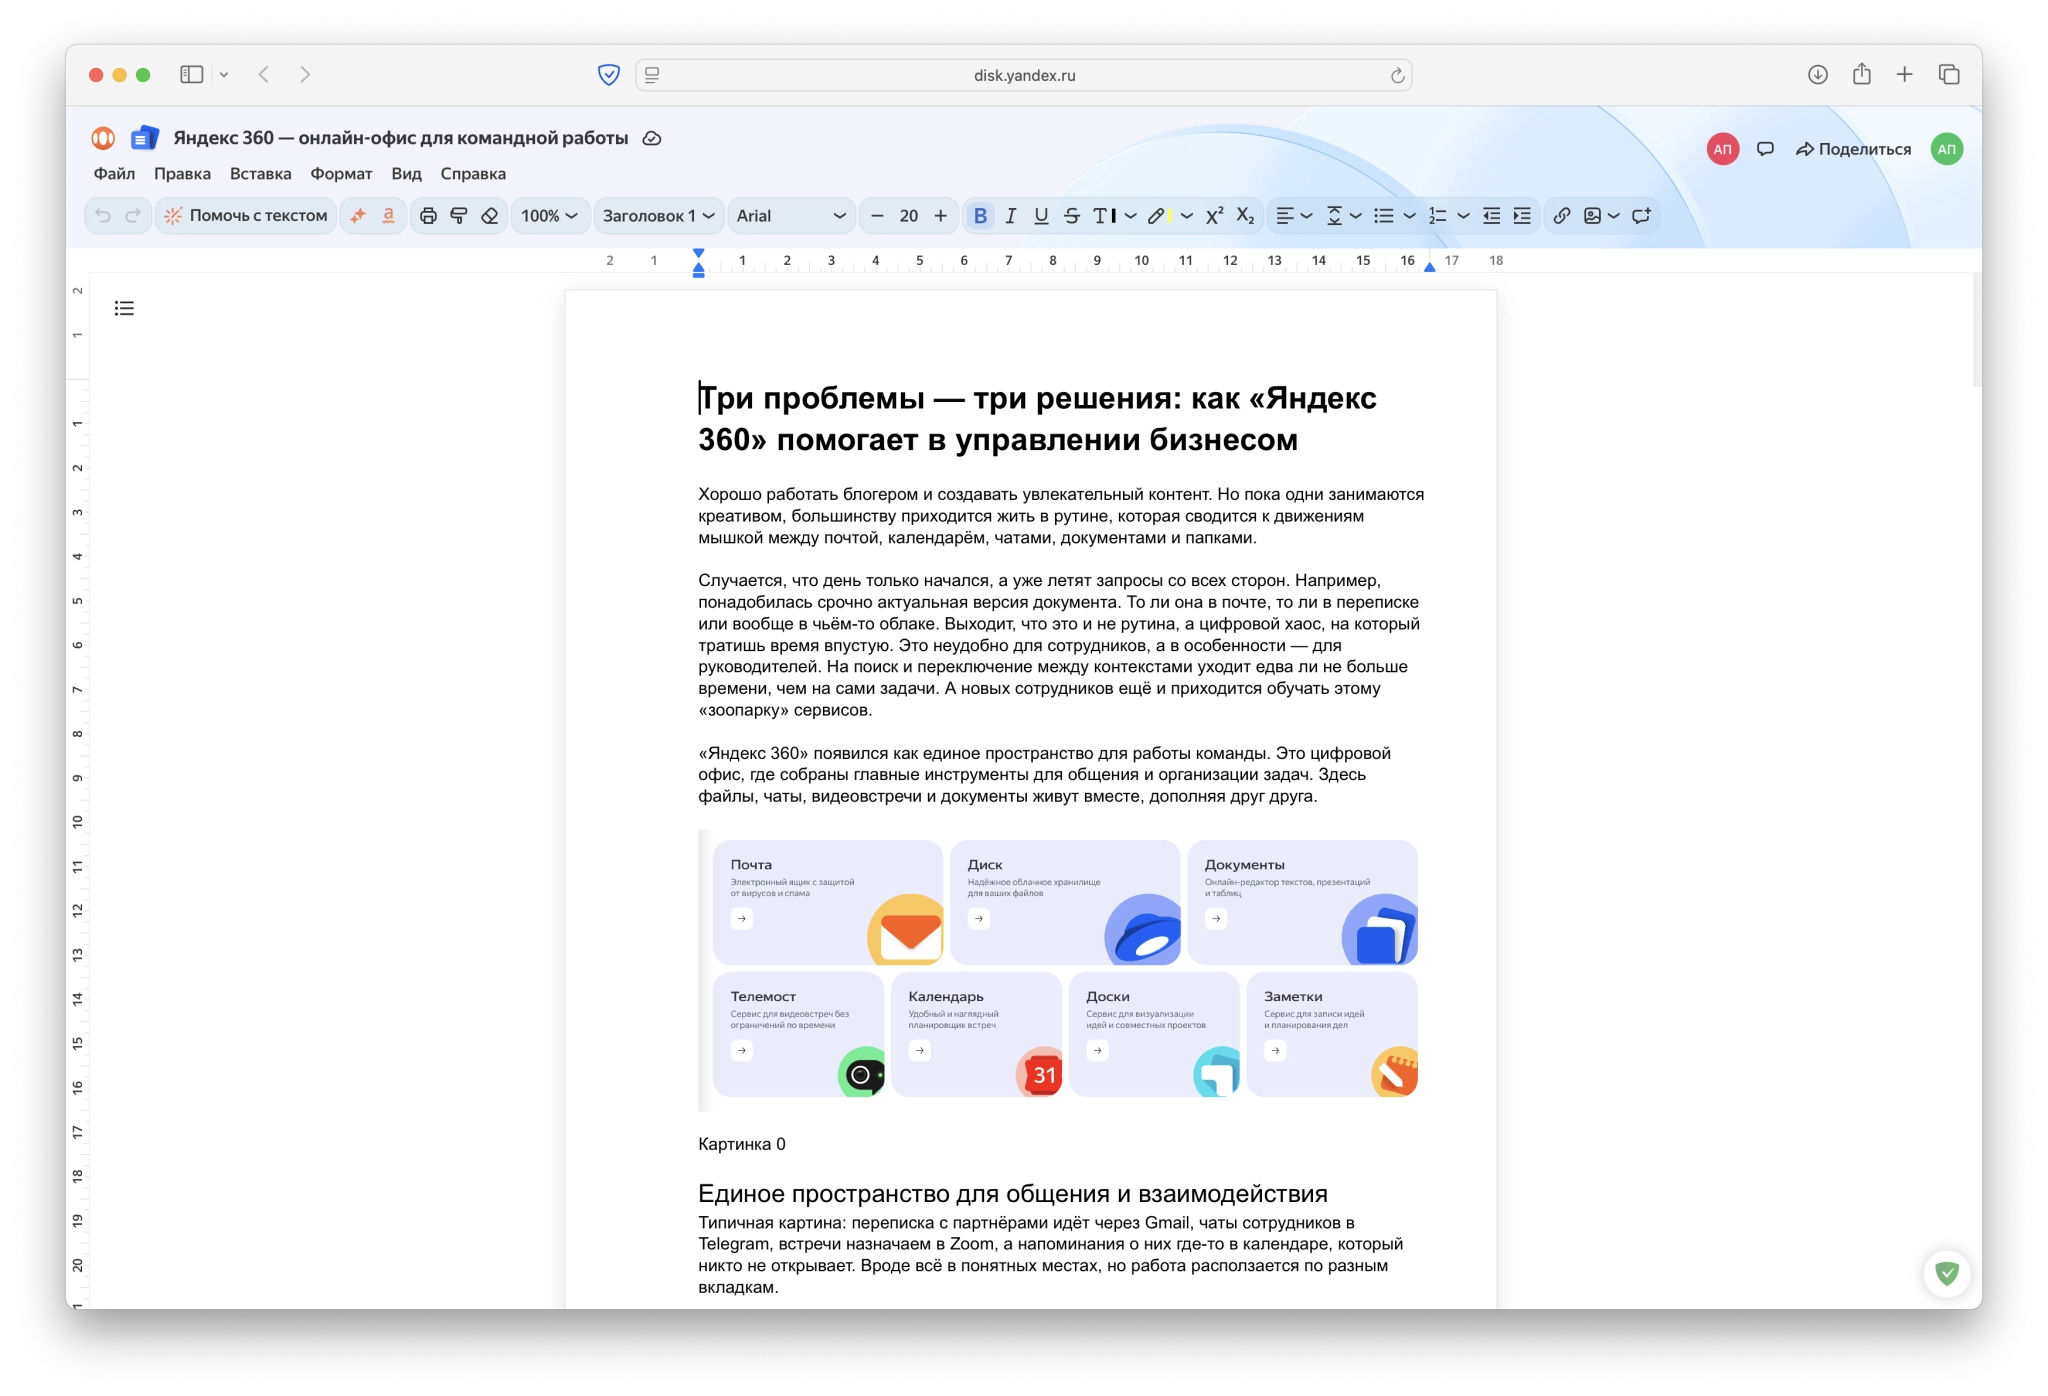Open document outline list icon
Viewport: 2048px width, 1396px height.
[x=124, y=308]
